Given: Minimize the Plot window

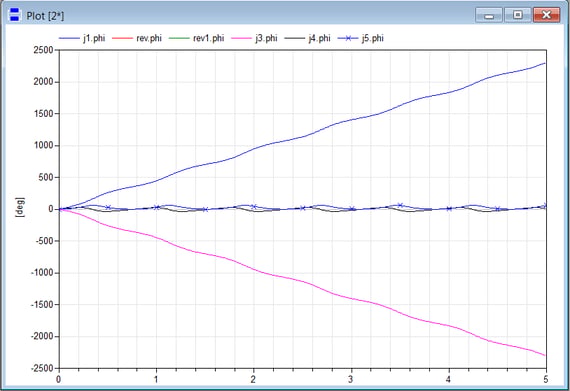Looking at the screenshot, I should tap(489, 15).
